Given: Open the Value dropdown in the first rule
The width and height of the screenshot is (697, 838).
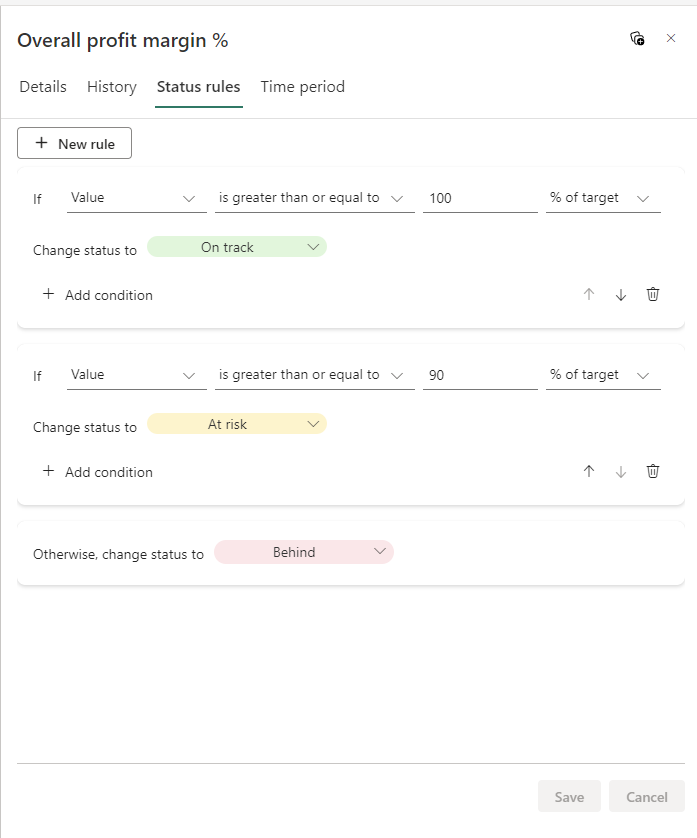Looking at the screenshot, I should pos(136,197).
